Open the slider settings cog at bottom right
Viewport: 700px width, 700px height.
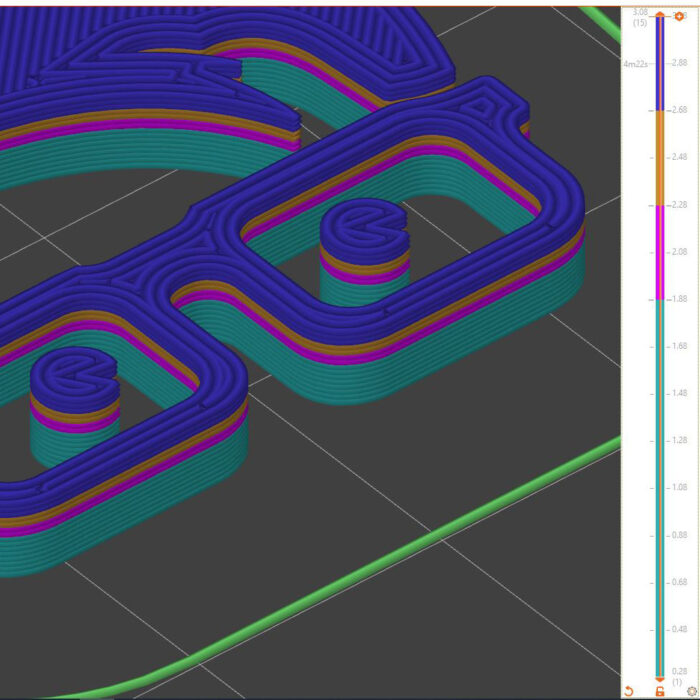[x=690, y=691]
